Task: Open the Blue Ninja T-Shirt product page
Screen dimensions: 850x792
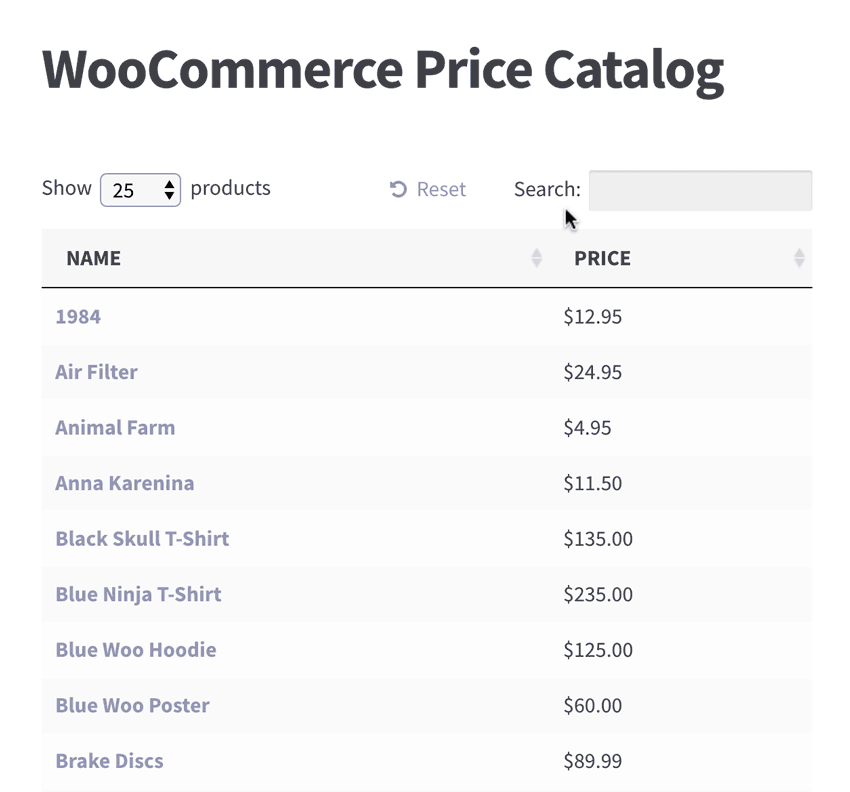Action: pyautogui.click(x=137, y=594)
